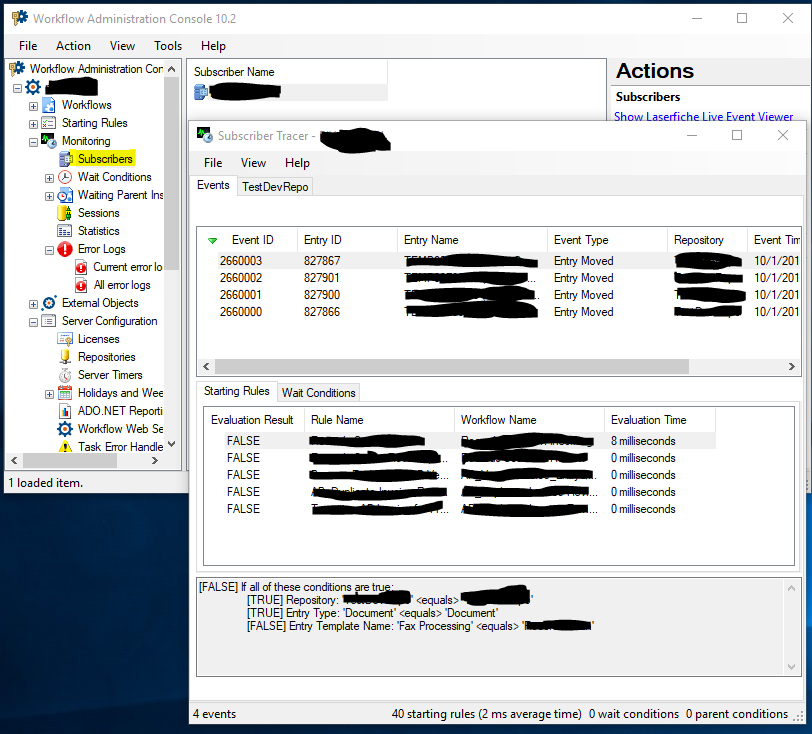The image size is (812, 734).
Task: Select event row 2660000
Action: (498, 312)
